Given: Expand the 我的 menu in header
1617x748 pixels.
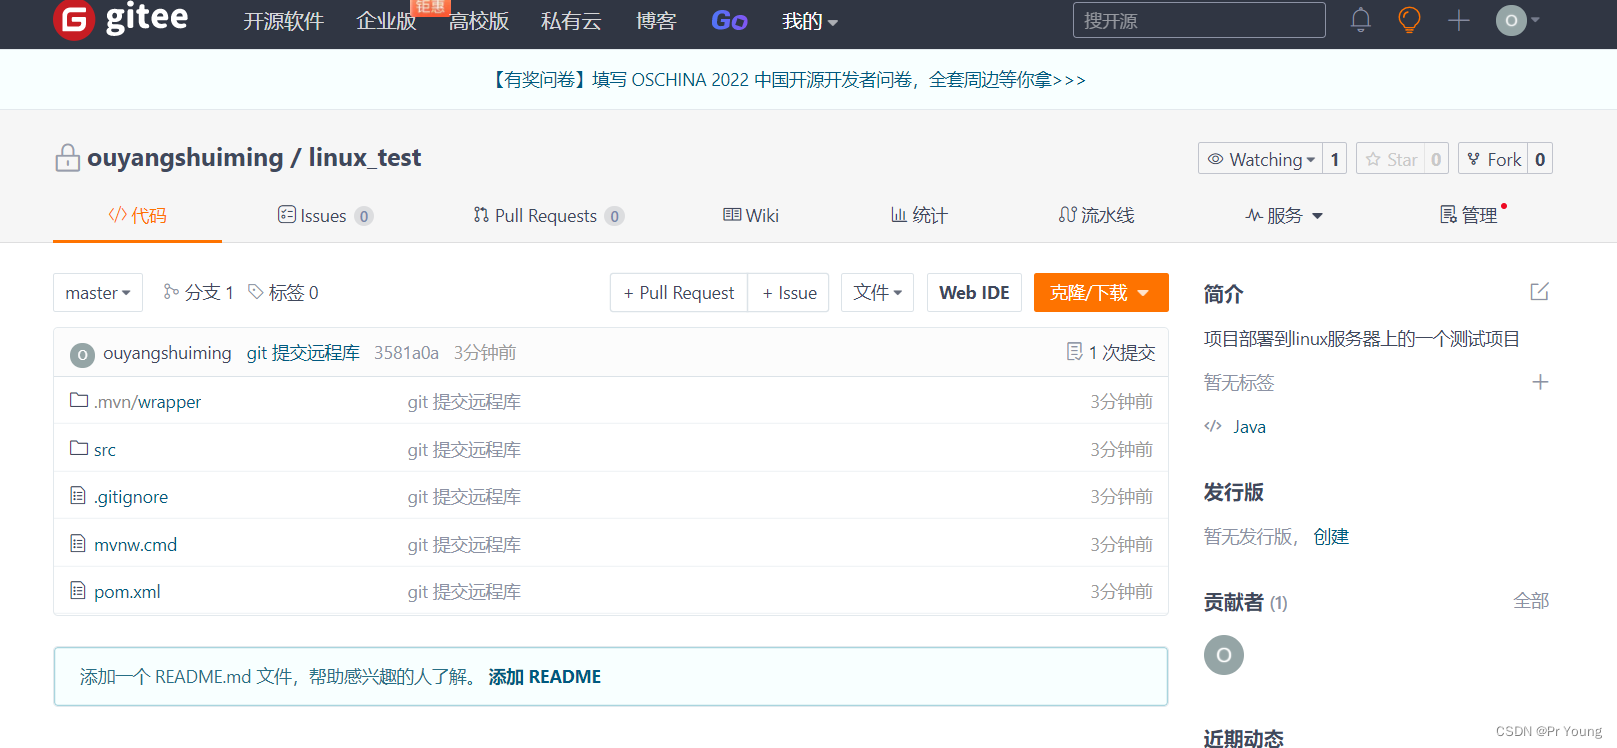Looking at the screenshot, I should [x=810, y=21].
